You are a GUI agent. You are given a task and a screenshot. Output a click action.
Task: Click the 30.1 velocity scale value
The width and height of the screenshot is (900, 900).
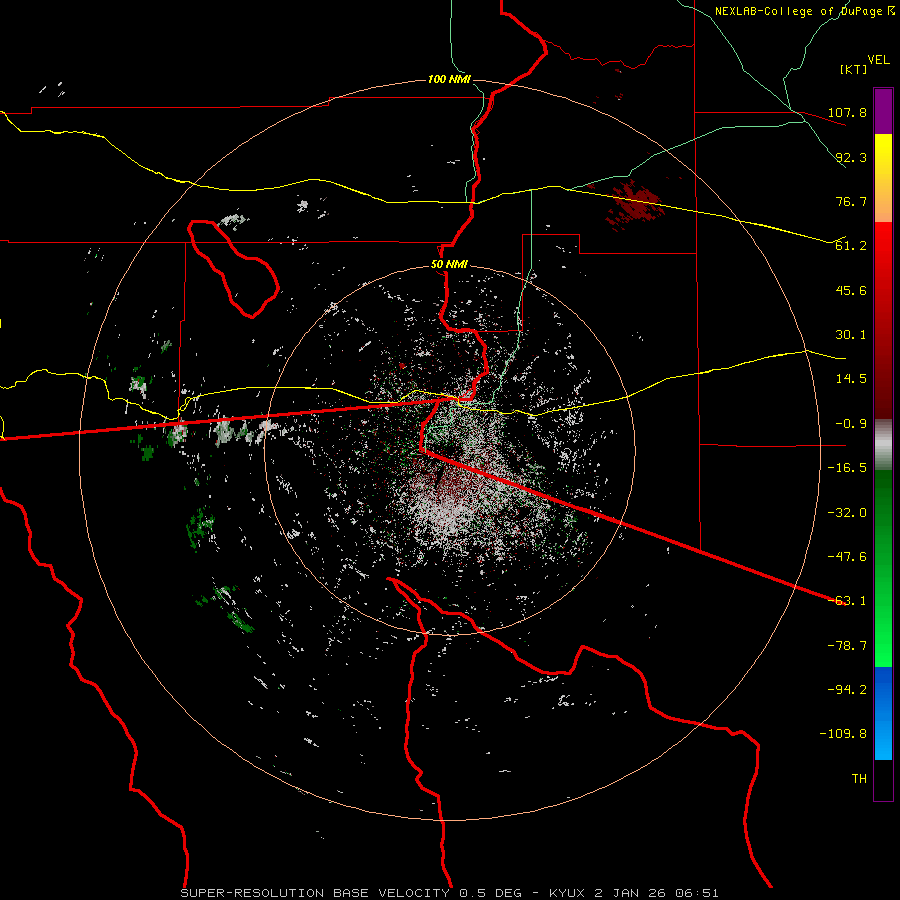pos(851,335)
